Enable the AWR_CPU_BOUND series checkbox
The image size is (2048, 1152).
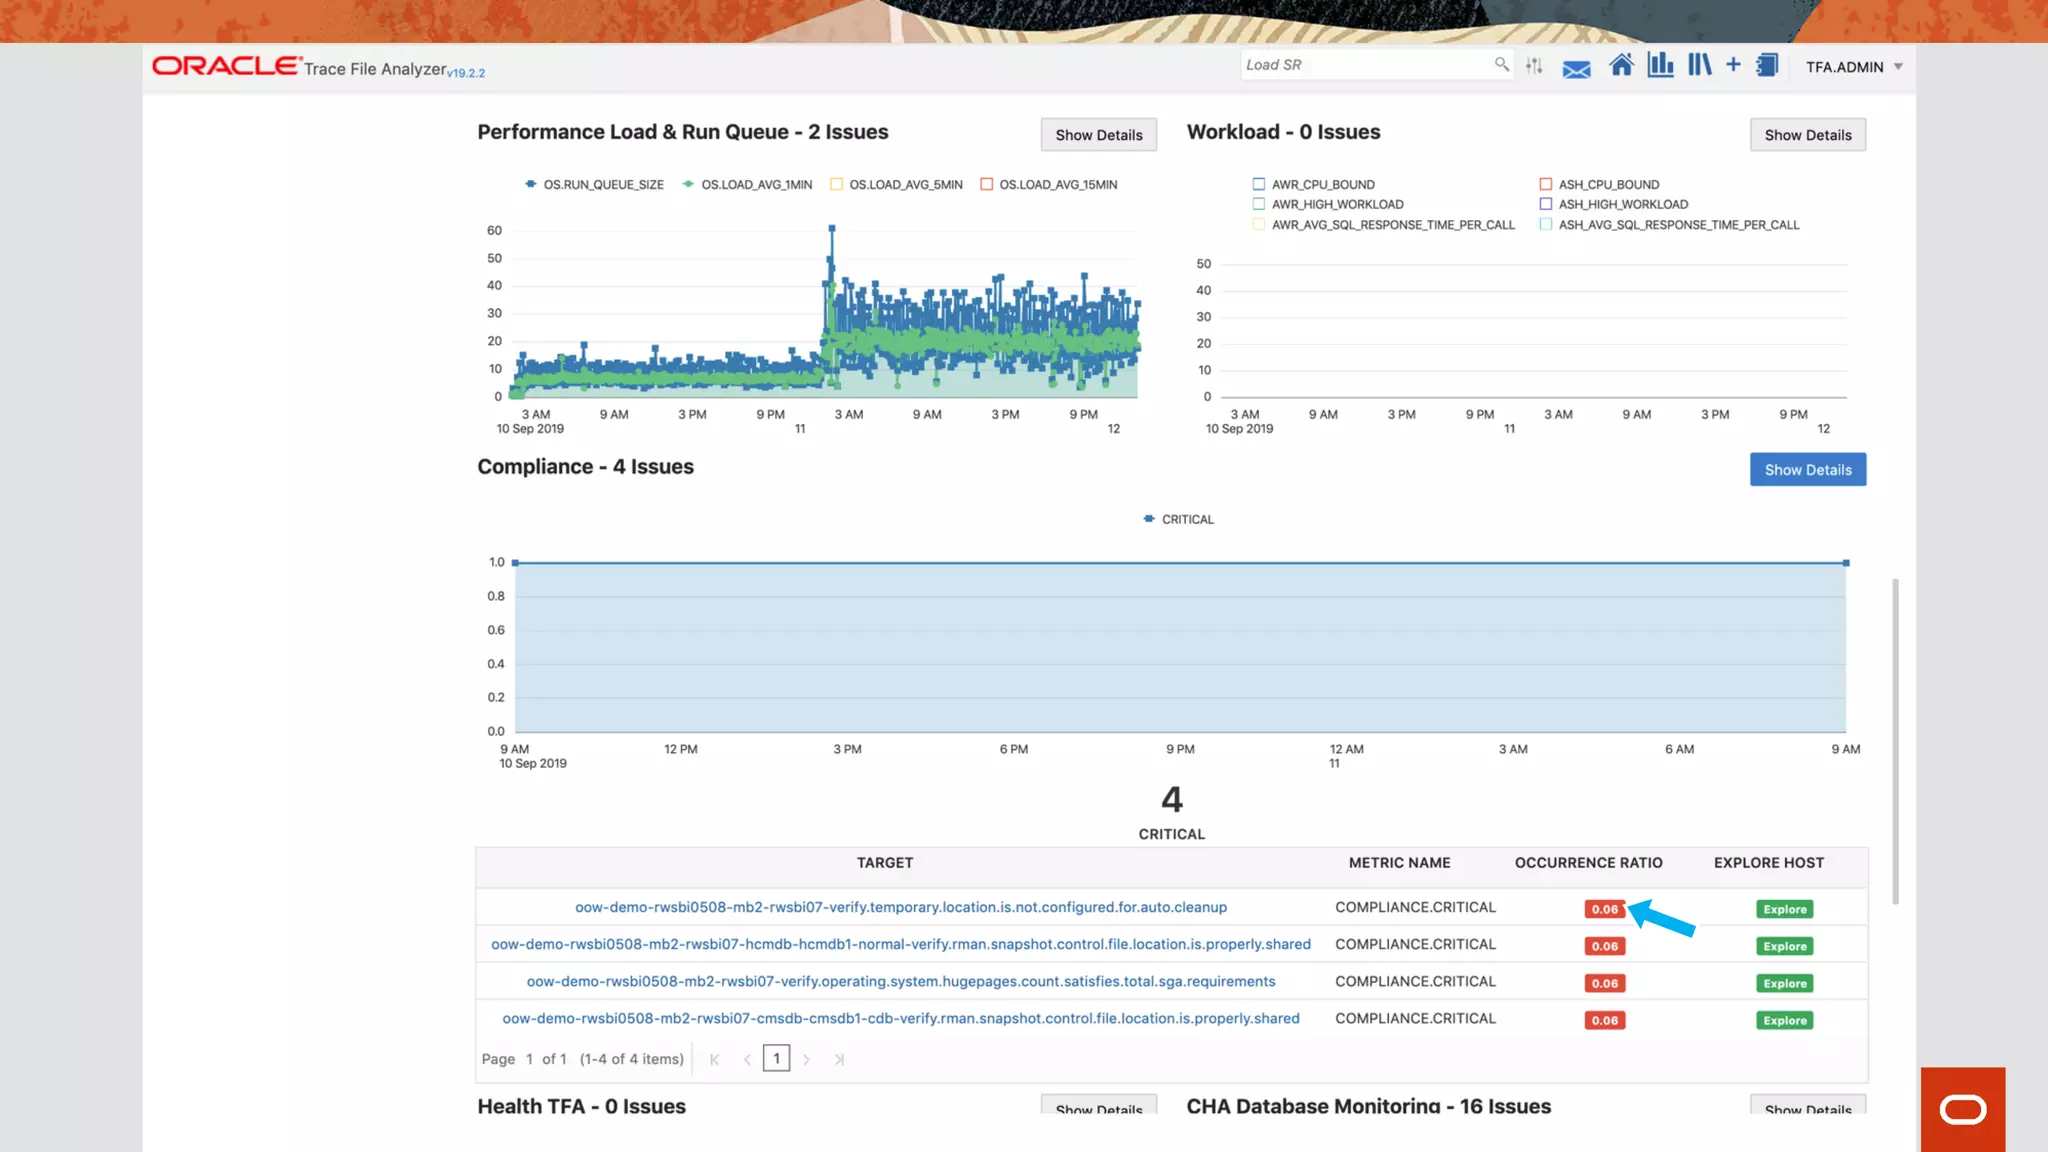point(1259,184)
